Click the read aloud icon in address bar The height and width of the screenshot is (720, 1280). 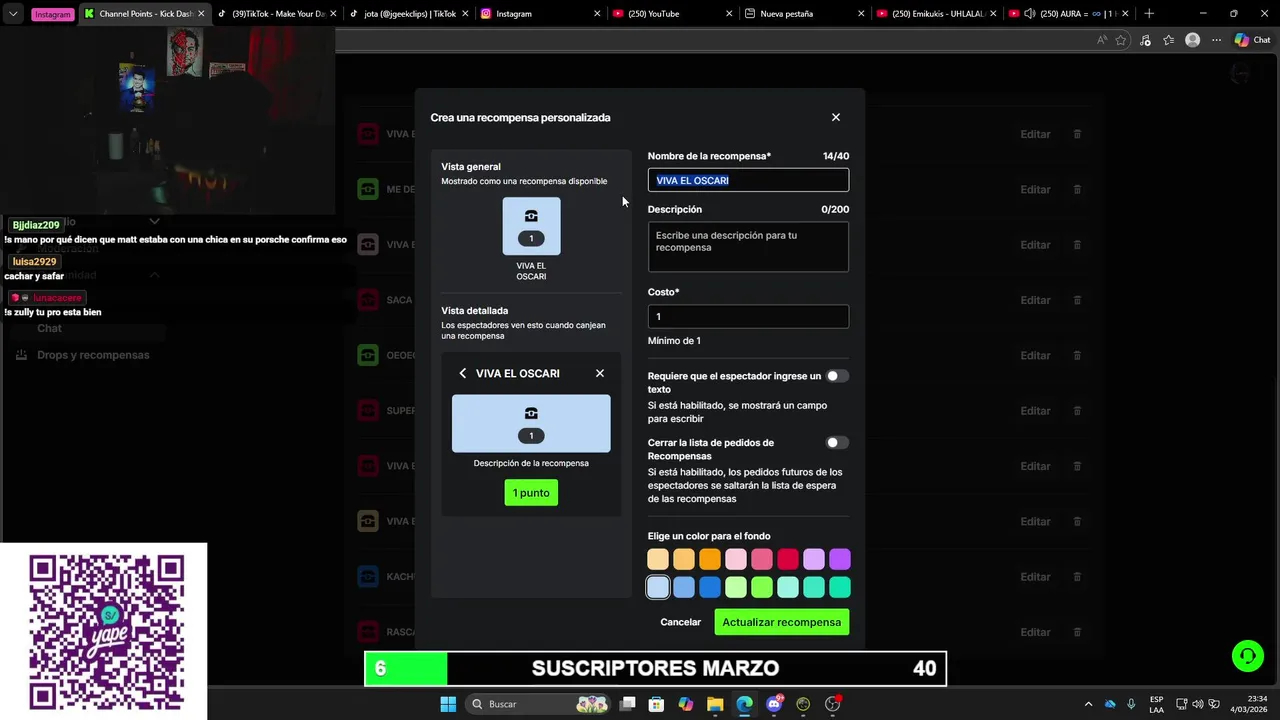(x=1102, y=40)
